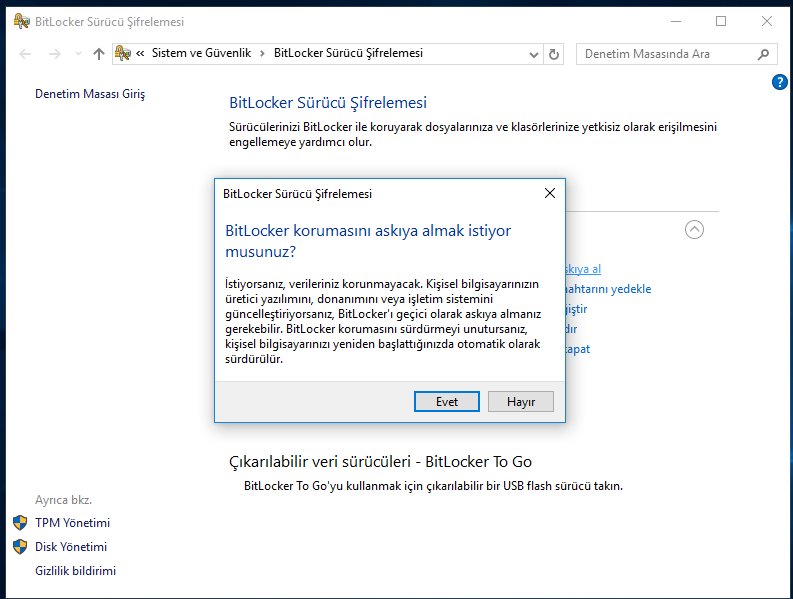Click the back navigation arrow

[x=26, y=54]
